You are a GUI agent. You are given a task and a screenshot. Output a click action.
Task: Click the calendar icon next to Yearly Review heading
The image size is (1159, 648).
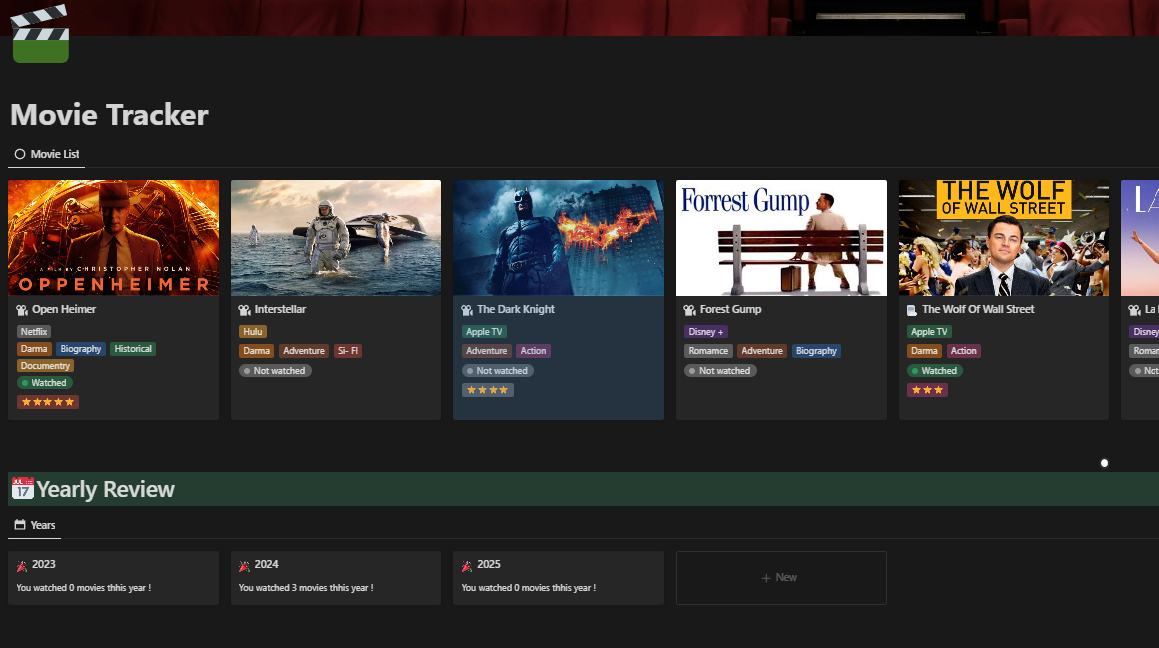pos(22,489)
